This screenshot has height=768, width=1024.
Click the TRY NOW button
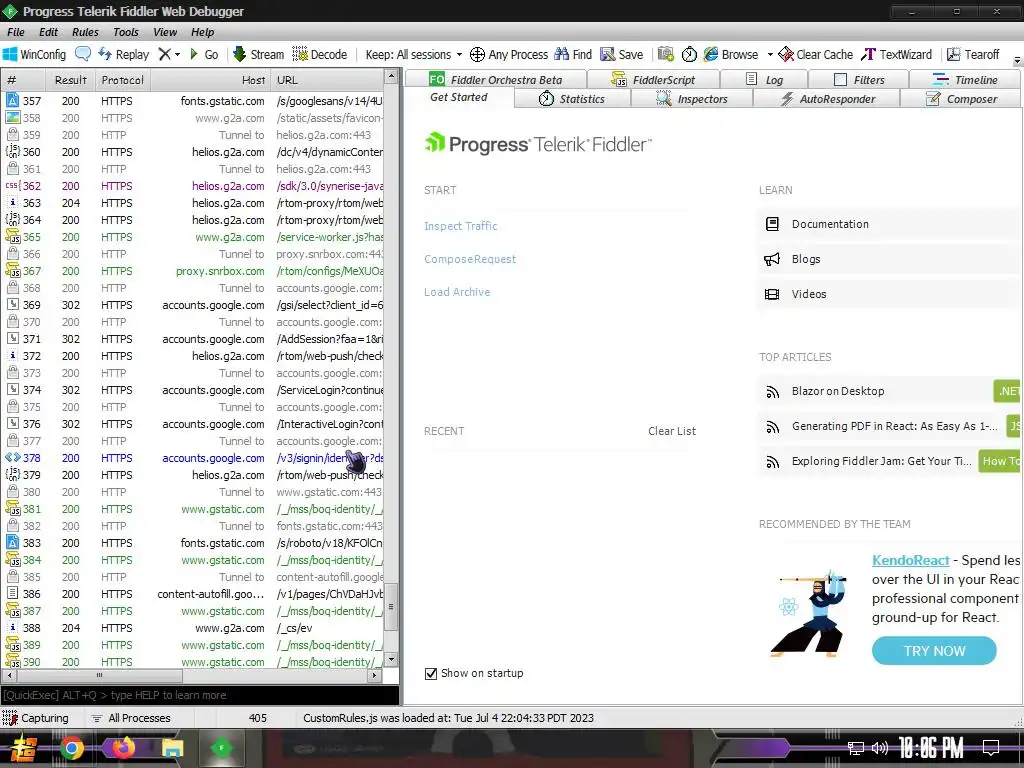click(x=934, y=651)
